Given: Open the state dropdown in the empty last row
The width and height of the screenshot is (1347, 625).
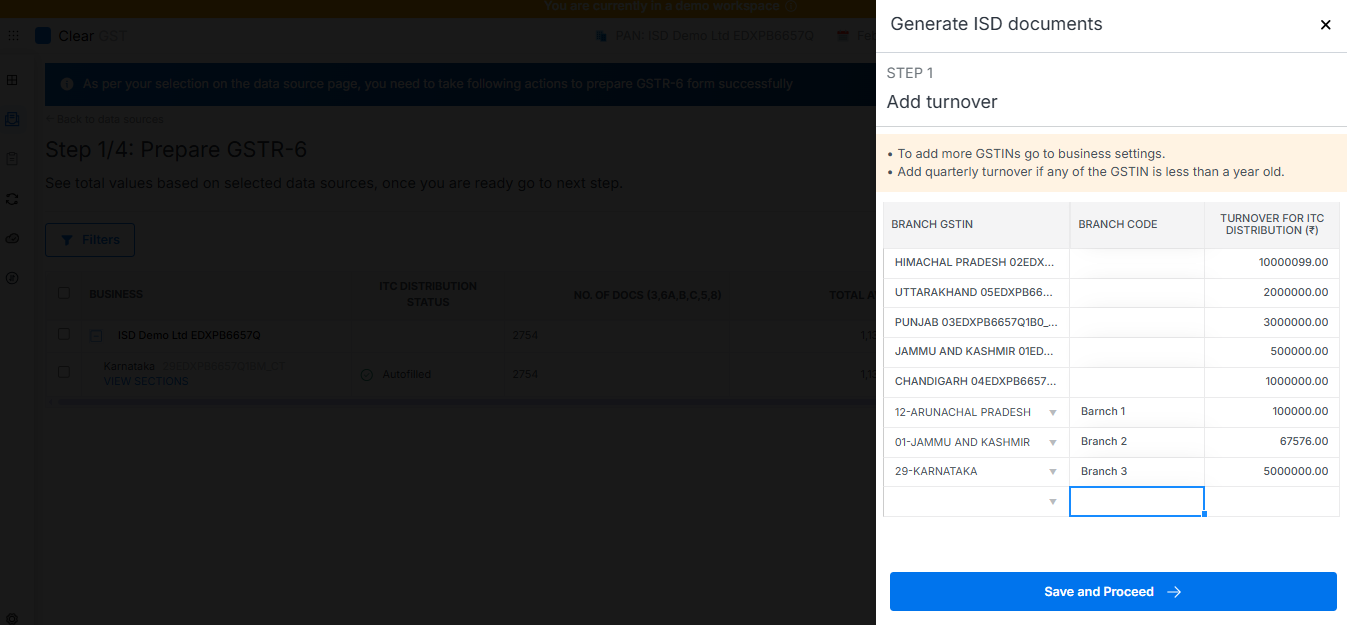Looking at the screenshot, I should (1052, 502).
